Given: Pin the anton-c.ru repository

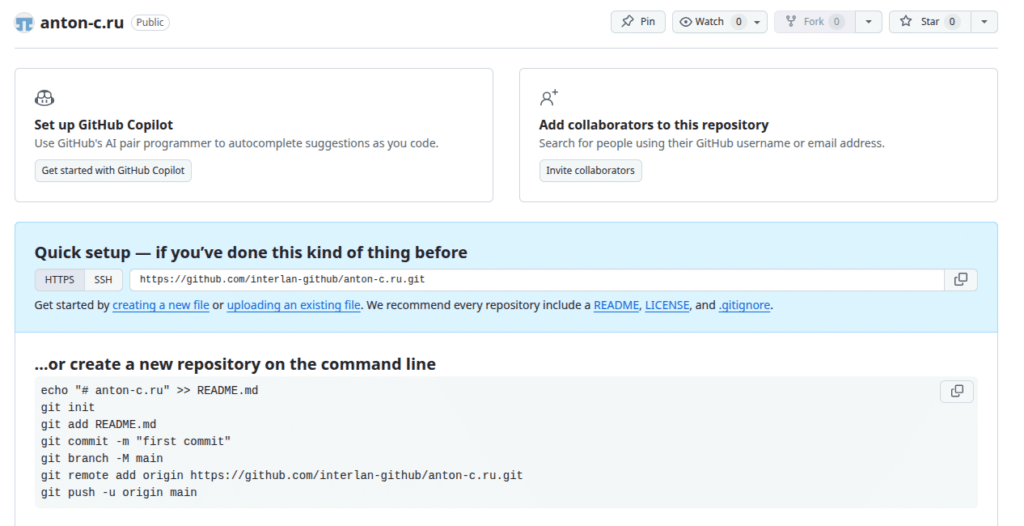Looking at the screenshot, I should pos(638,22).
